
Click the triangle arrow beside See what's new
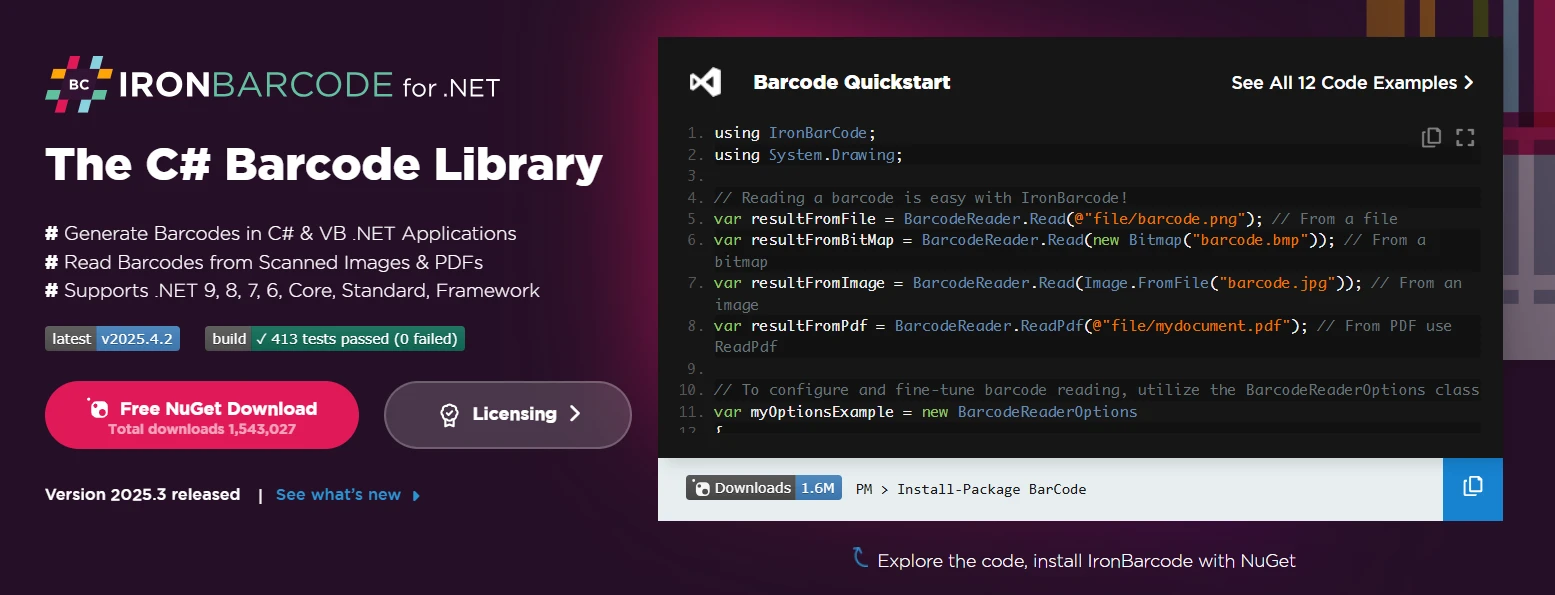416,495
